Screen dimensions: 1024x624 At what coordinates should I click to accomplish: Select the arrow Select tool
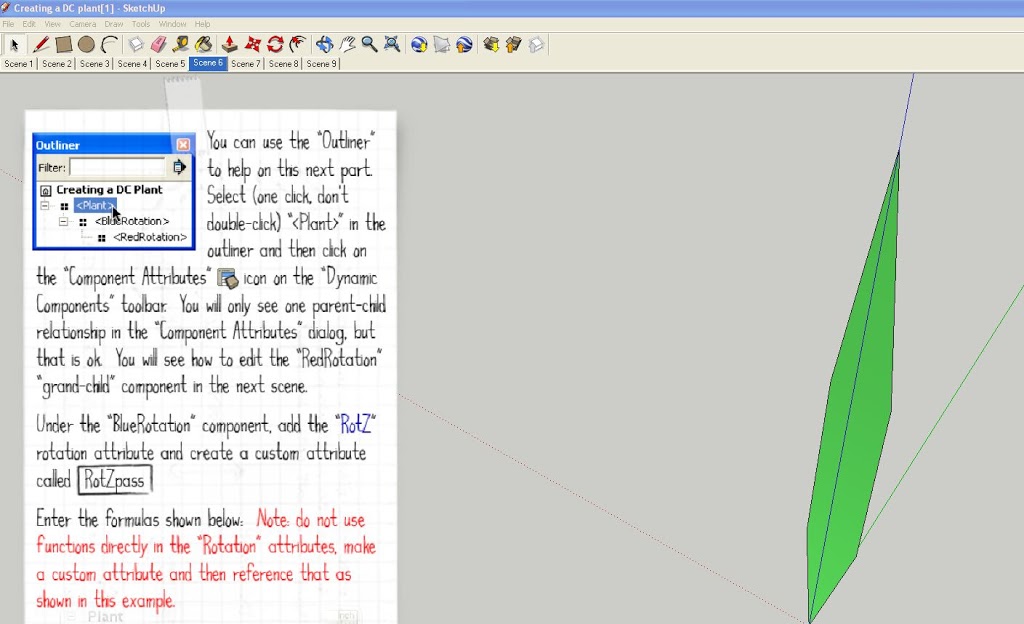(14, 44)
